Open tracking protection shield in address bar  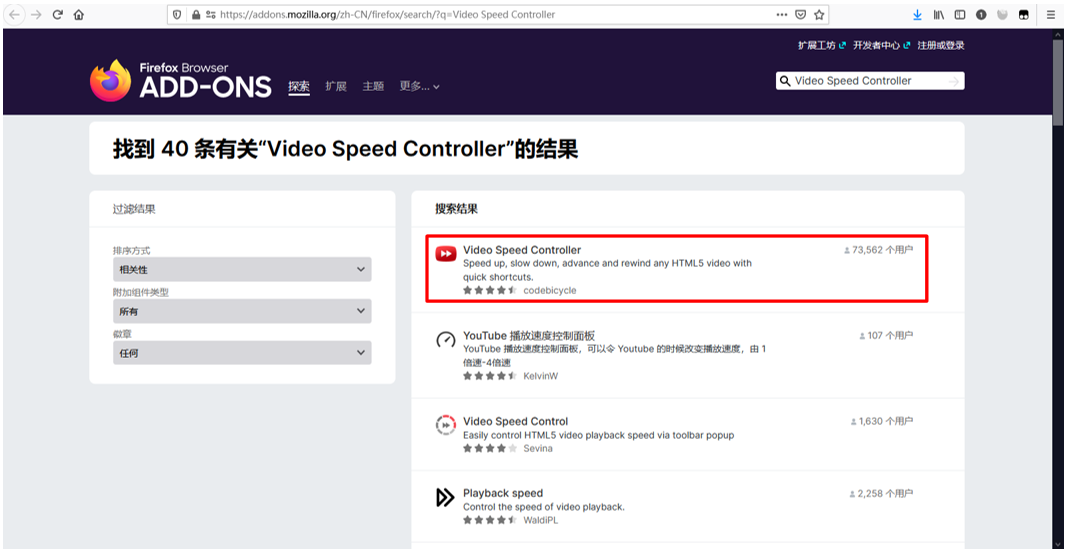pyautogui.click(x=178, y=14)
